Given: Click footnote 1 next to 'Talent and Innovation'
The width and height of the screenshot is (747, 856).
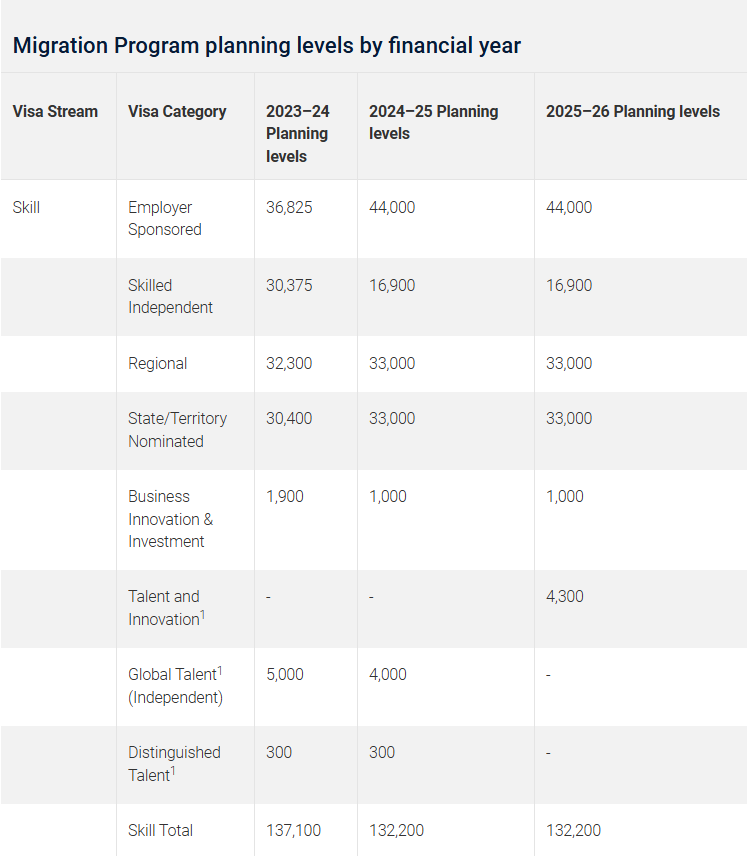Looking at the screenshot, I should point(203,615).
